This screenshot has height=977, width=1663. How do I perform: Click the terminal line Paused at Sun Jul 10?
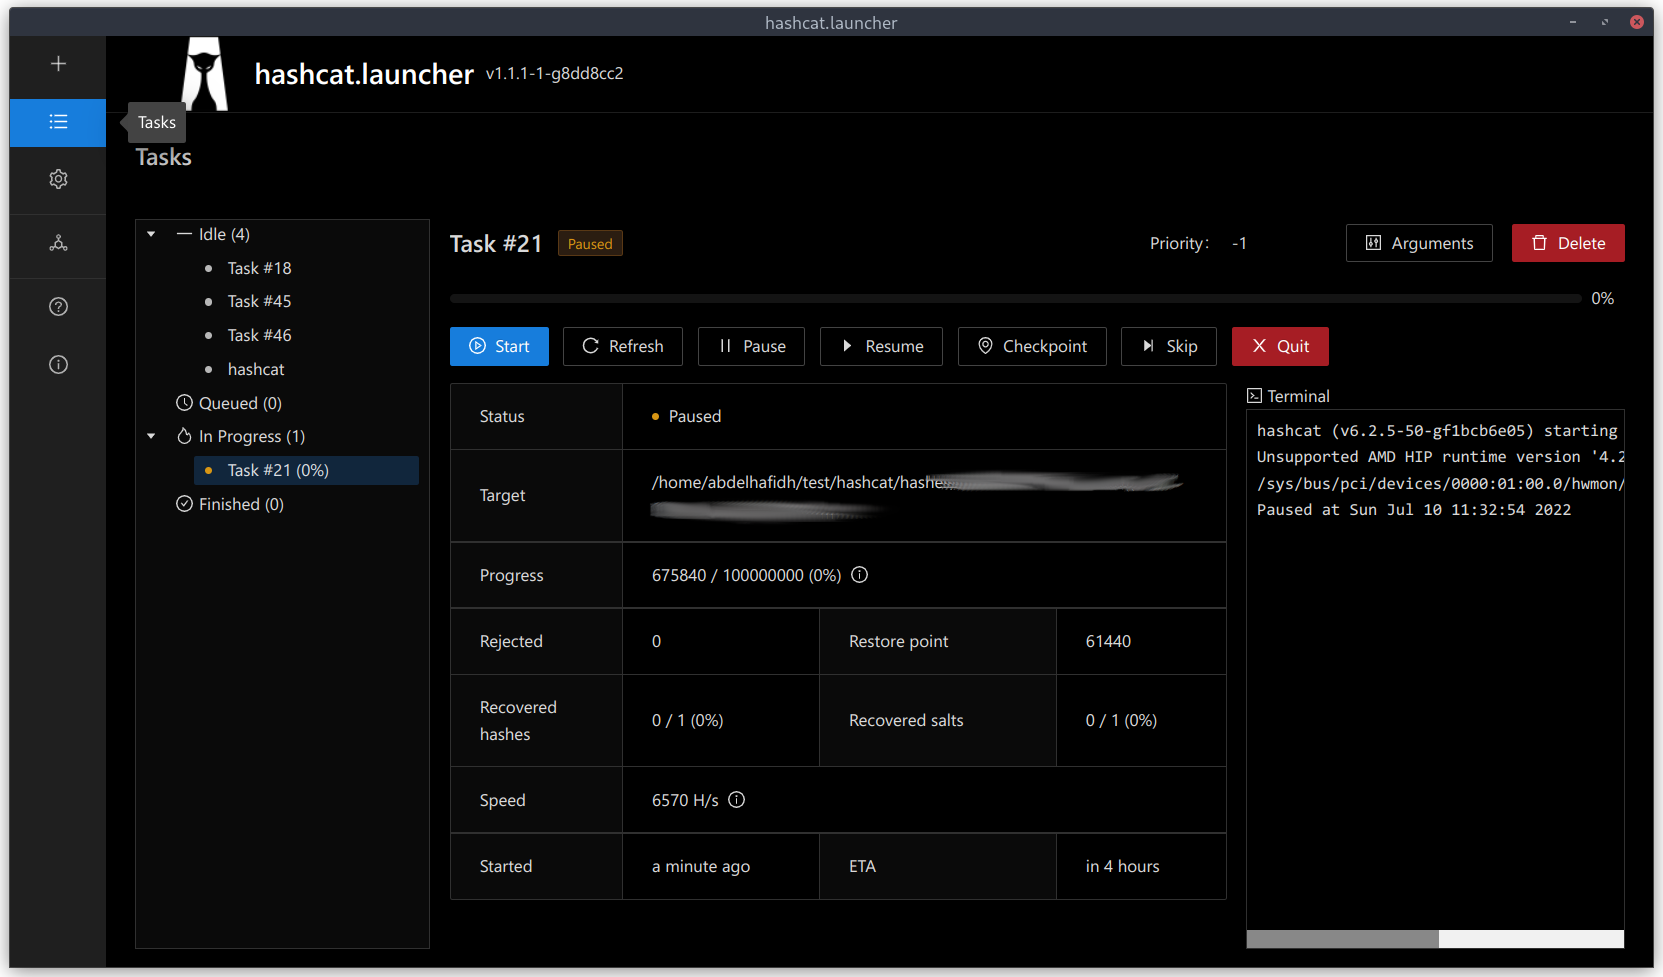[1413, 510]
